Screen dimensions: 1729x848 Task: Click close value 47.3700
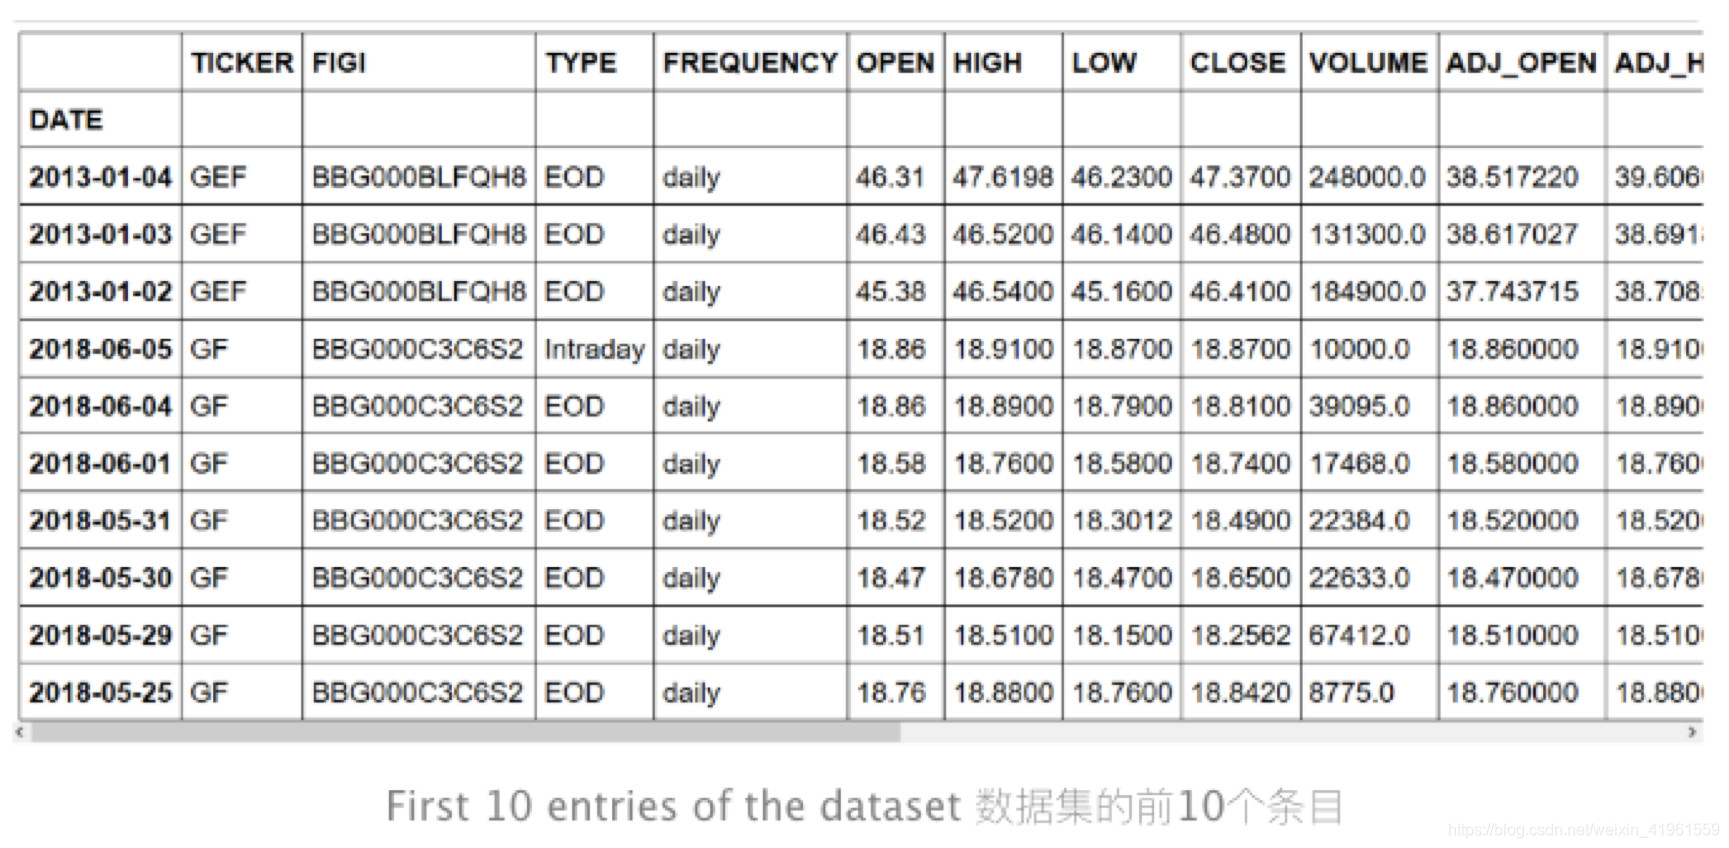1240,177
